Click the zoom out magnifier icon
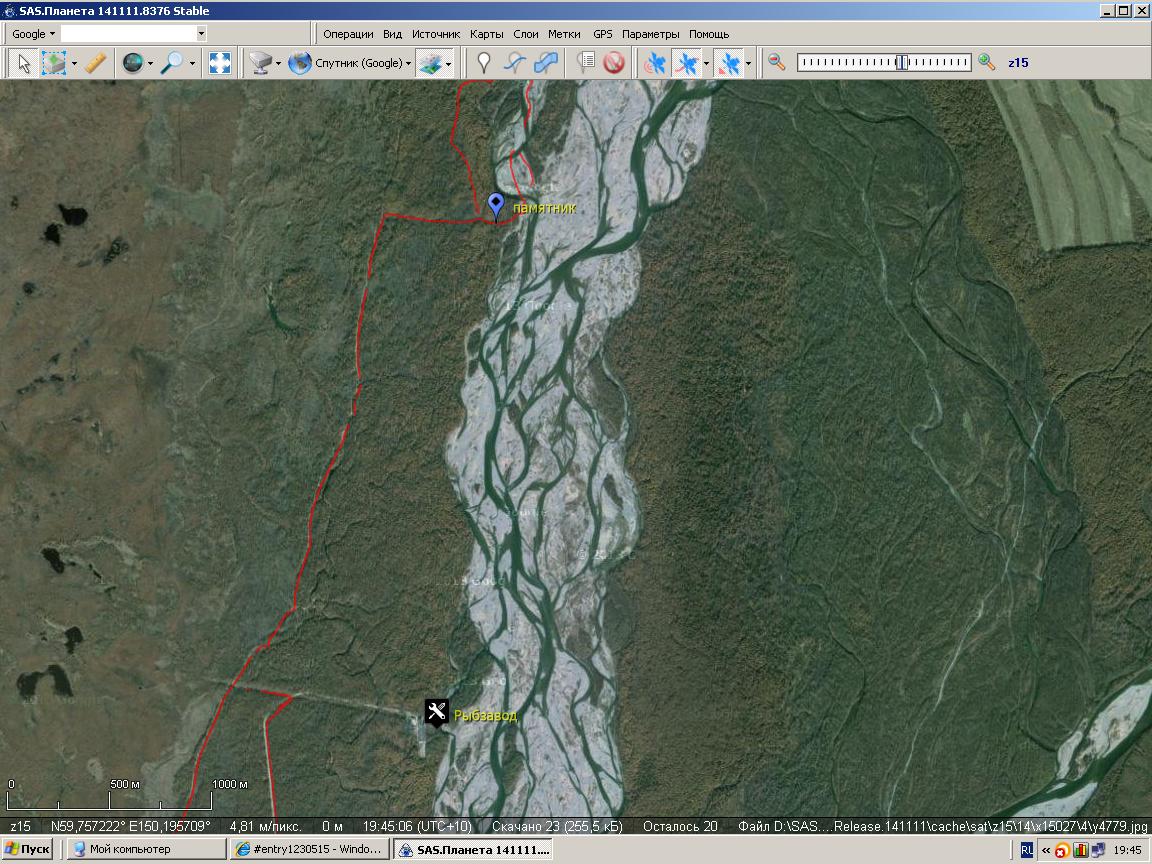Screen dimensions: 1152x864 [x=776, y=62]
